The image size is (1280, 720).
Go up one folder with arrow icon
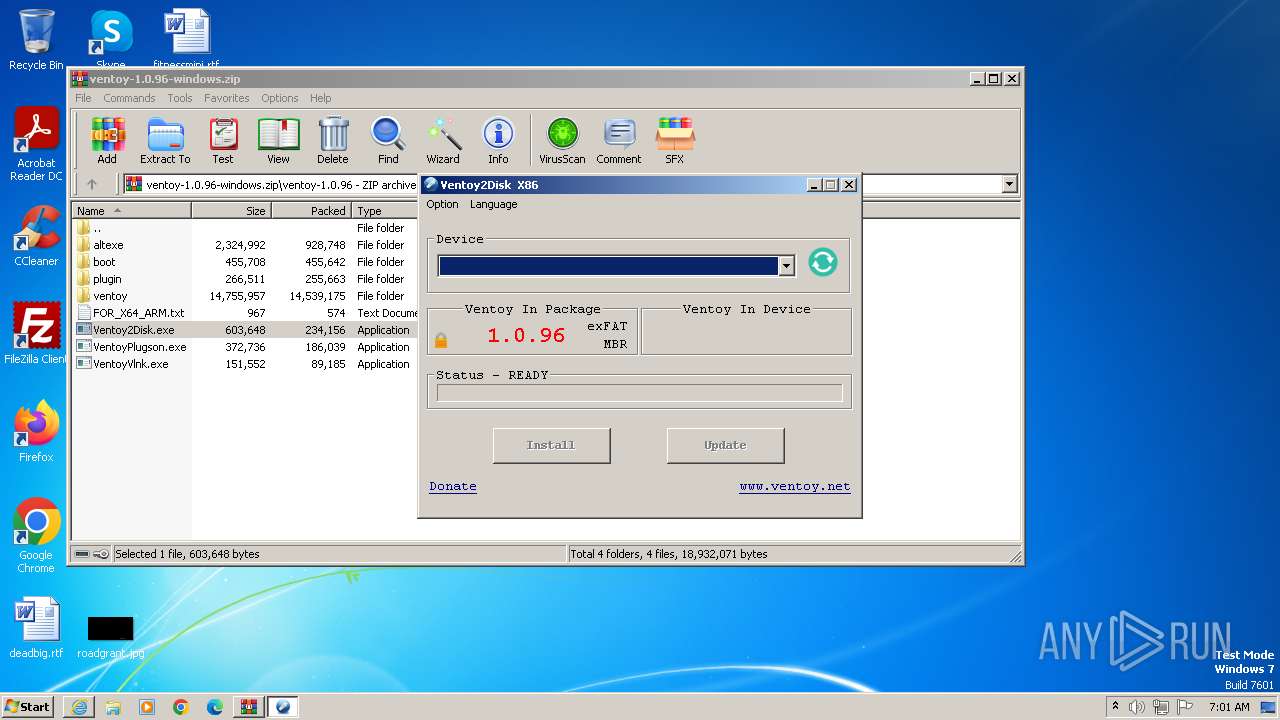click(x=92, y=184)
